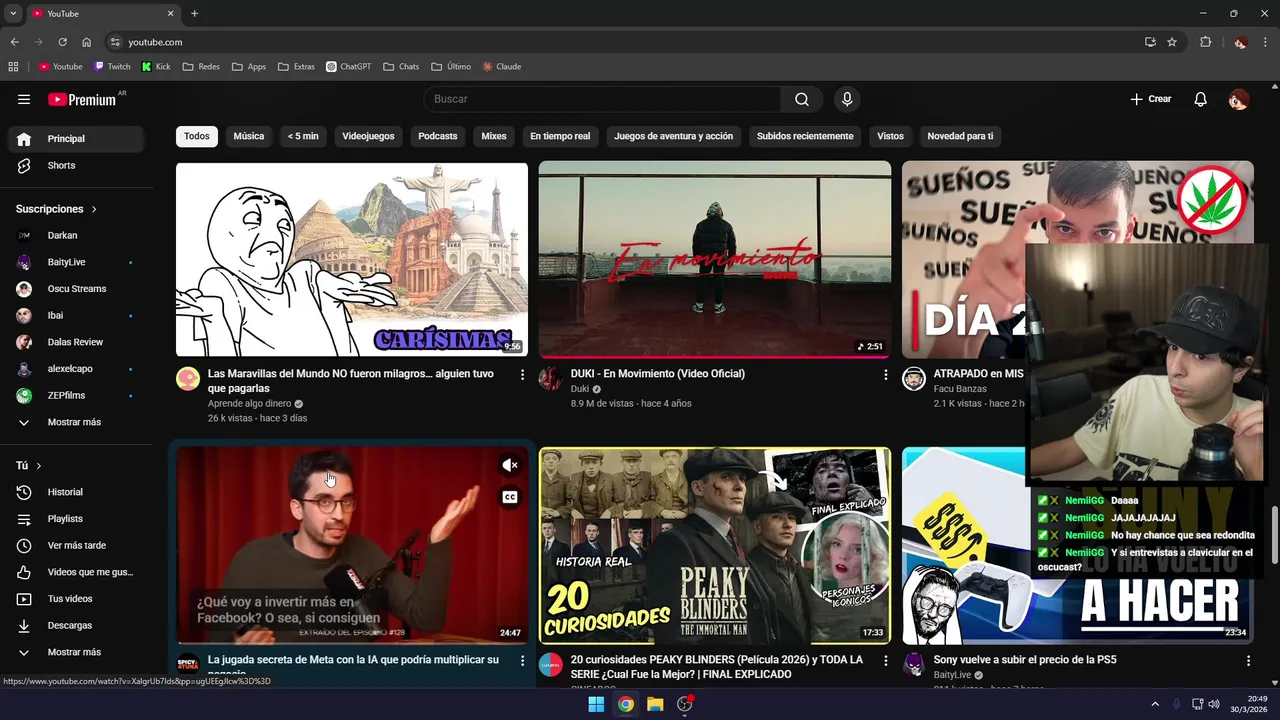Open Las Maravillas del Mundo thumbnail

(x=352, y=259)
